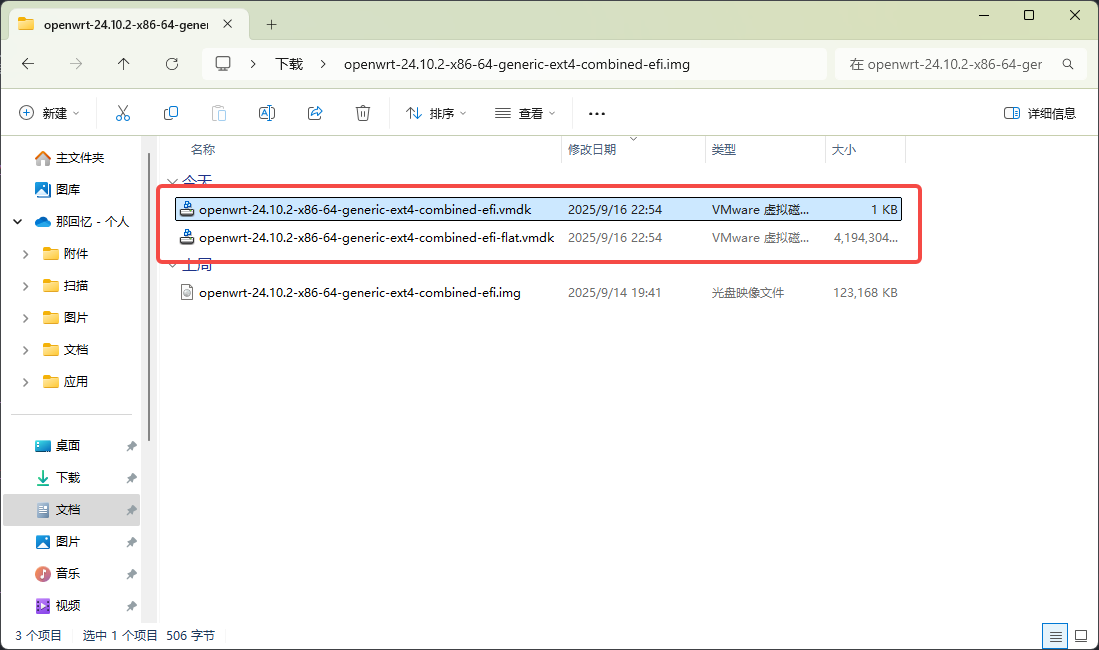Click 123,168 KB size of img file
The height and width of the screenshot is (650, 1099).
click(865, 292)
